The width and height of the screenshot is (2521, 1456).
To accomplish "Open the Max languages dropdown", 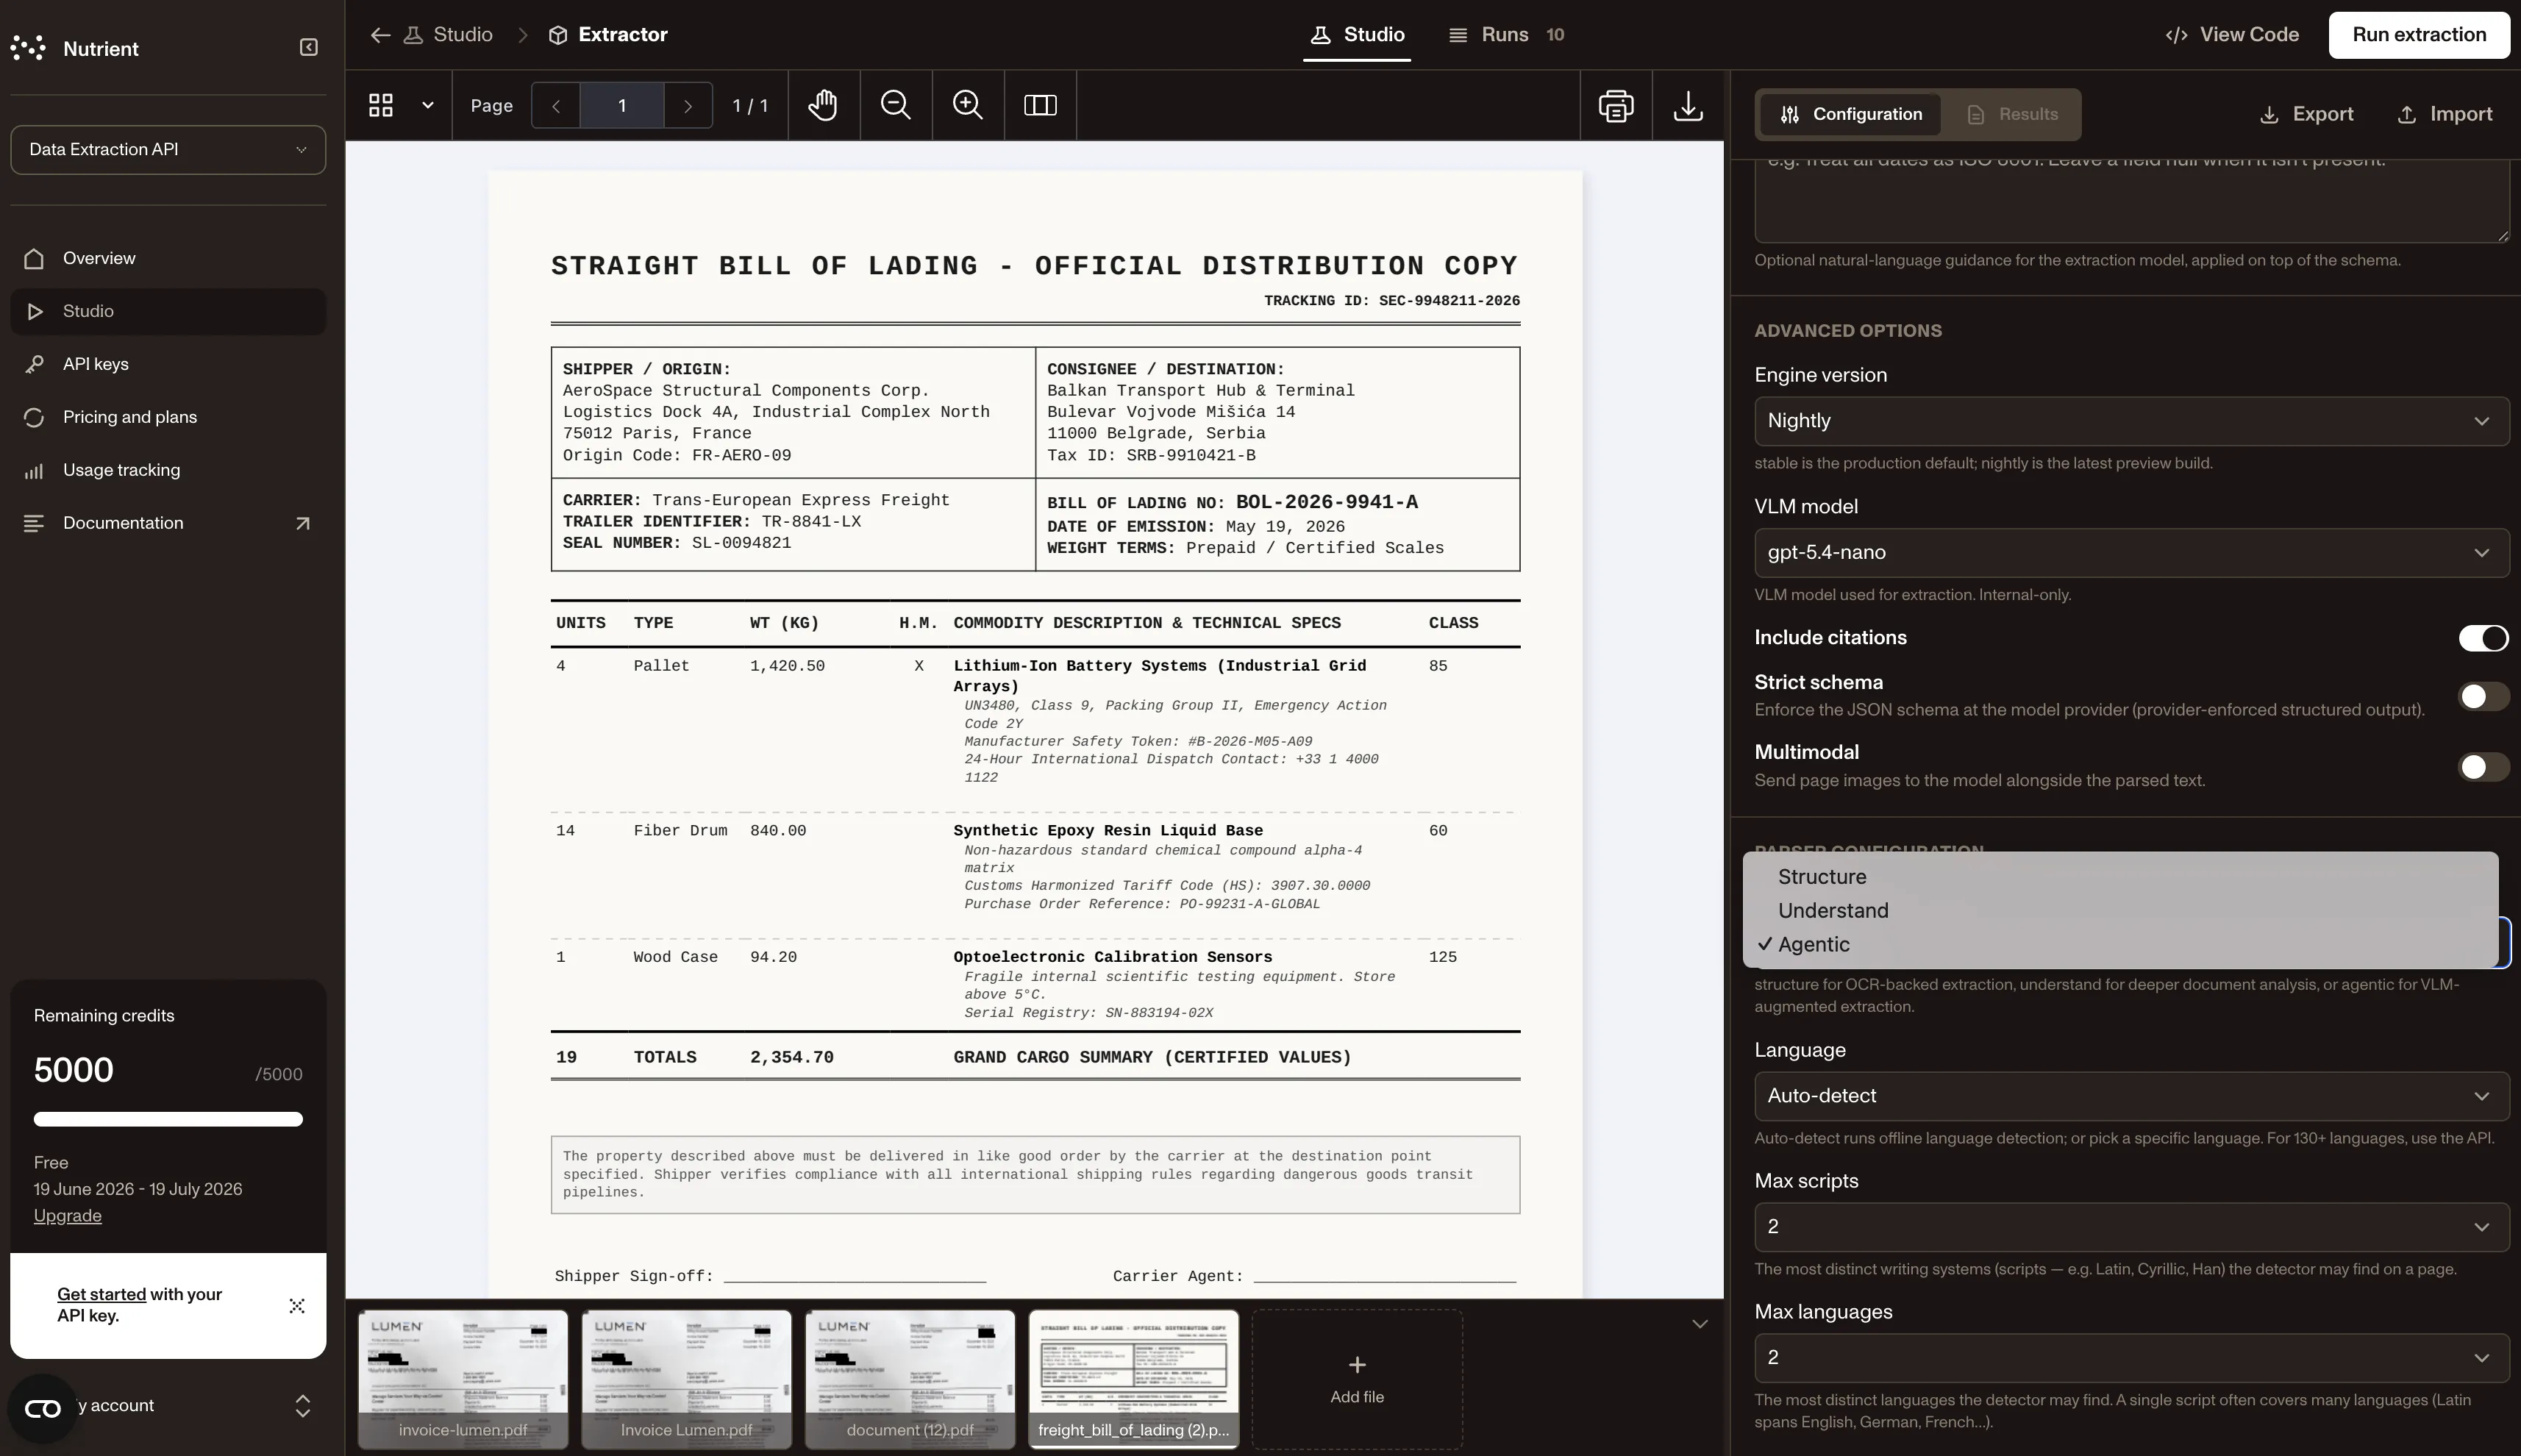I will click(2131, 1358).
